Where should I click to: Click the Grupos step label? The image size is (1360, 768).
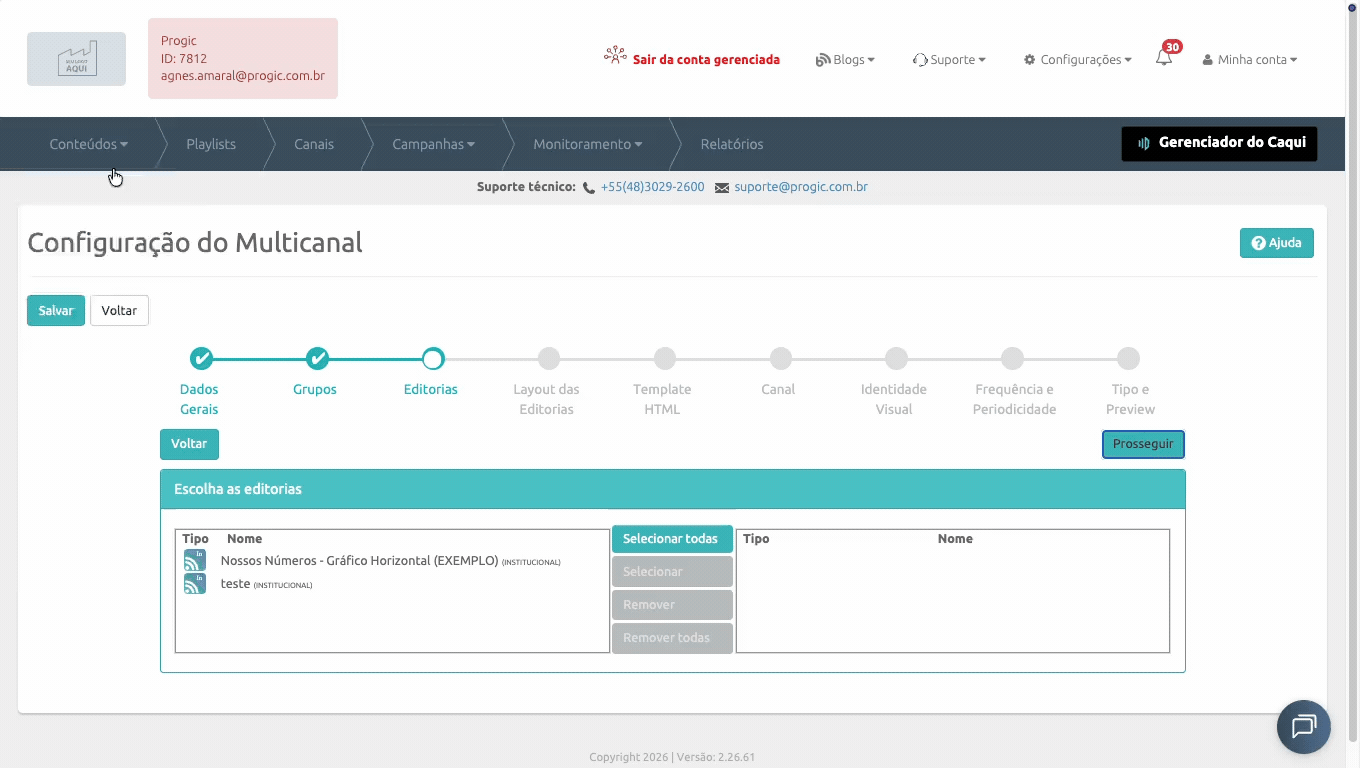[x=315, y=389]
